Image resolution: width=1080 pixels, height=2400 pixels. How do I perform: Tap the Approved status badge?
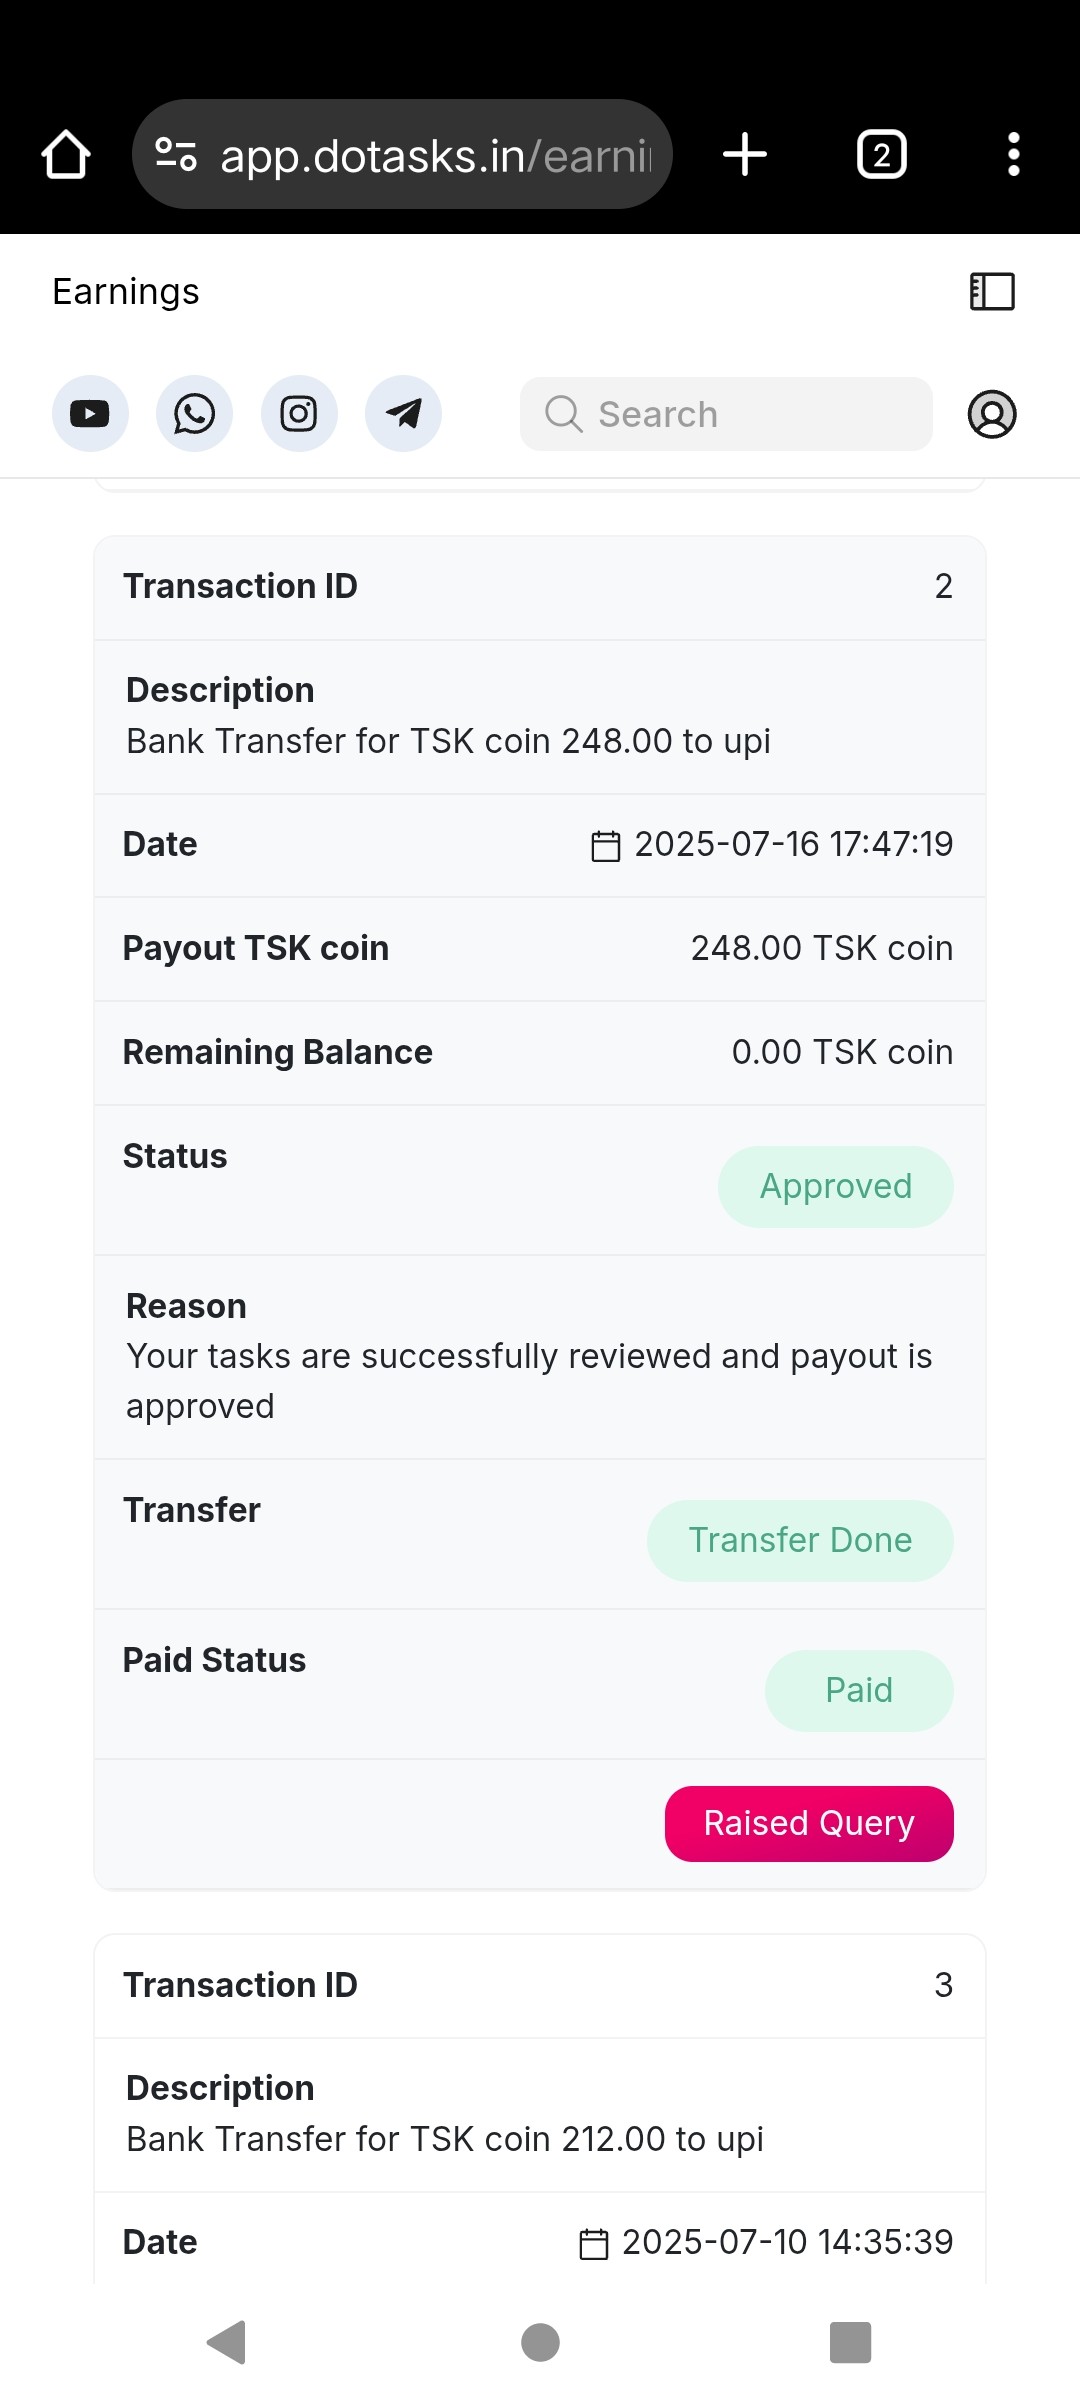click(x=836, y=1187)
